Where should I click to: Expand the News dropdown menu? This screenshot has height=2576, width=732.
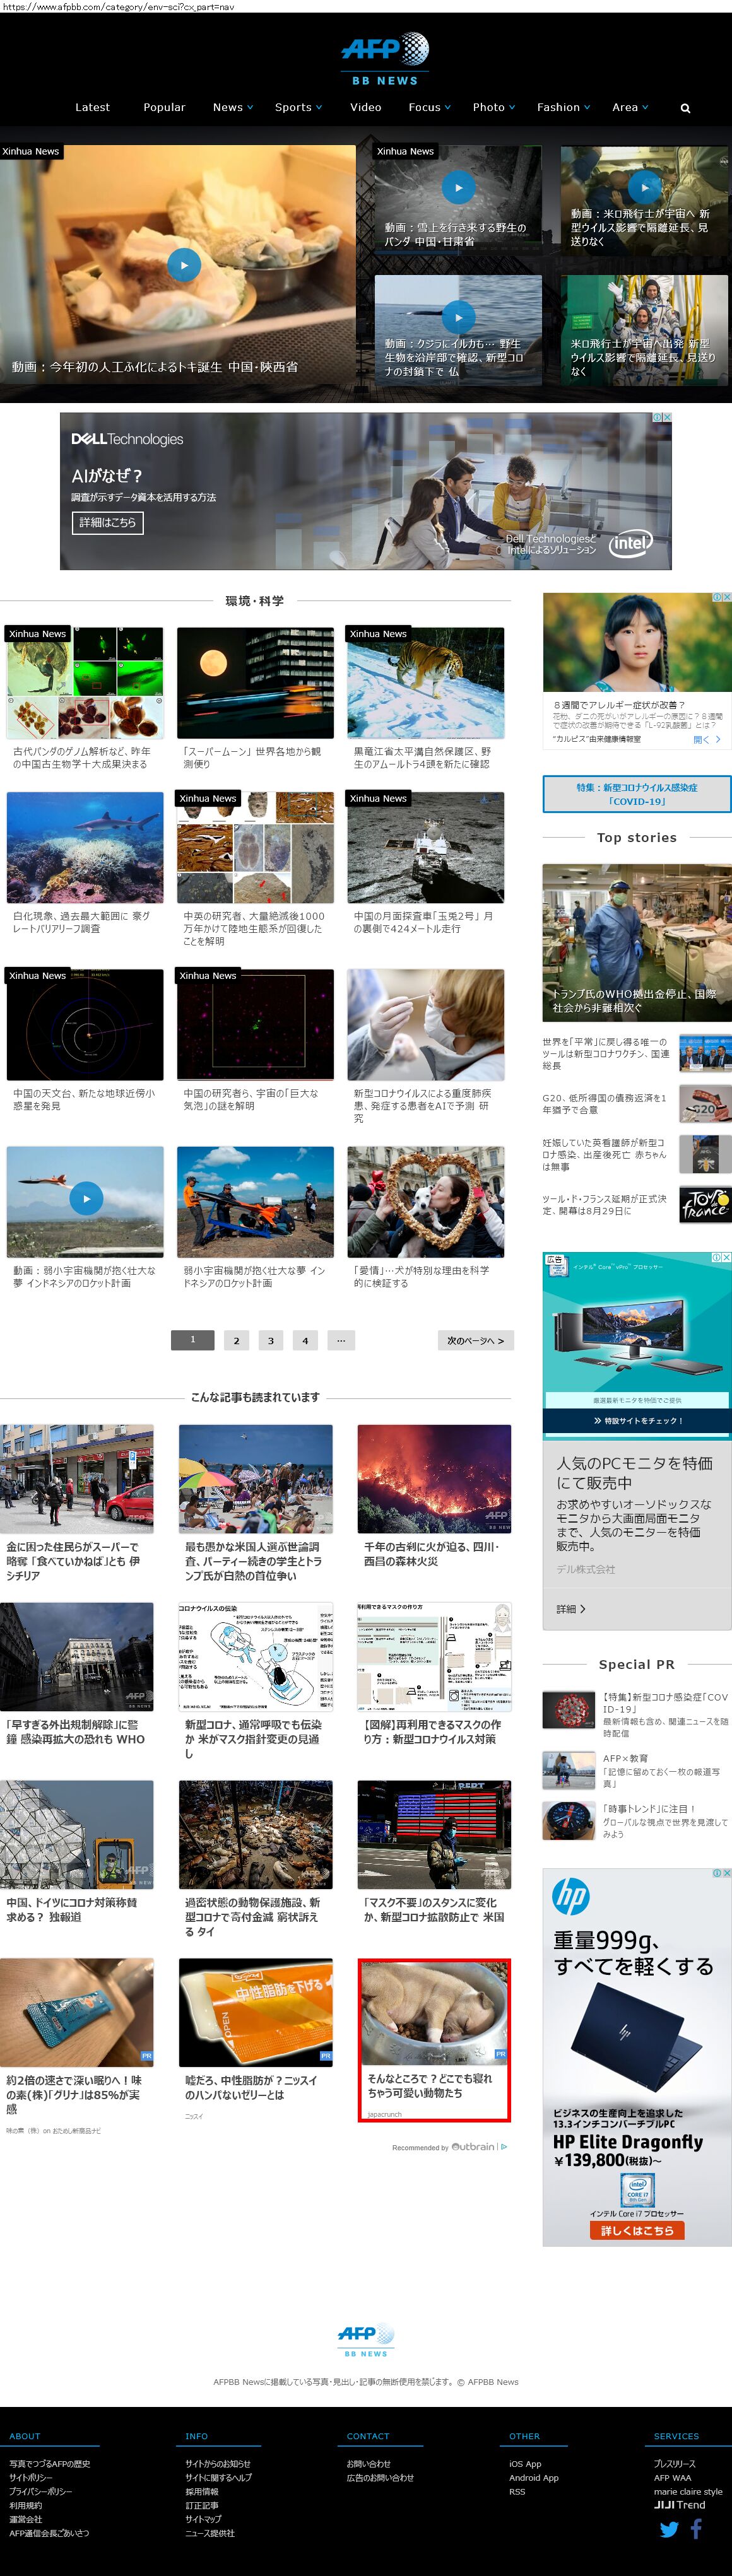point(233,108)
